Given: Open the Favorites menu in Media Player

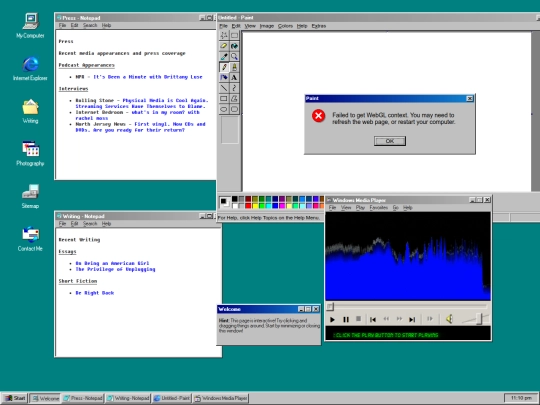Looking at the screenshot, I should (379, 208).
